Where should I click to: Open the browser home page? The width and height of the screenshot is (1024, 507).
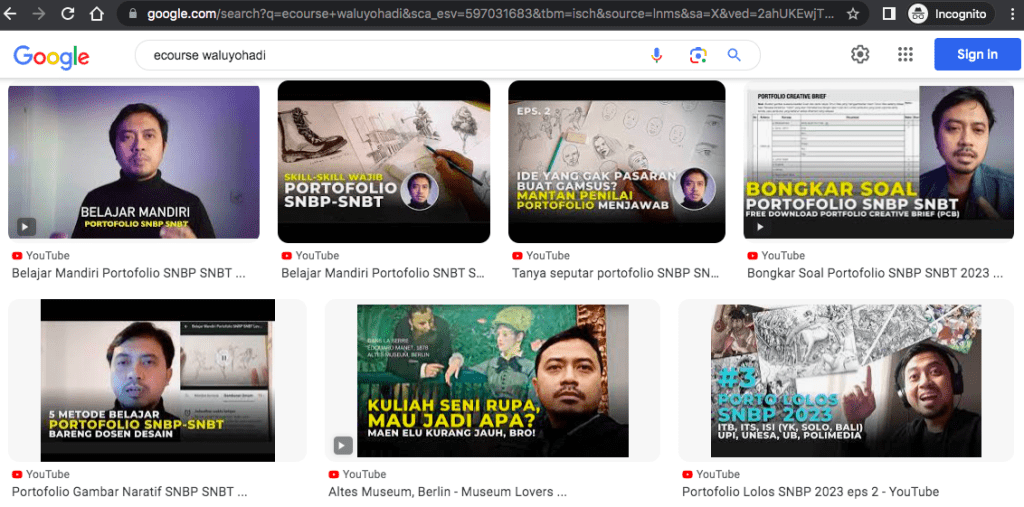click(96, 14)
